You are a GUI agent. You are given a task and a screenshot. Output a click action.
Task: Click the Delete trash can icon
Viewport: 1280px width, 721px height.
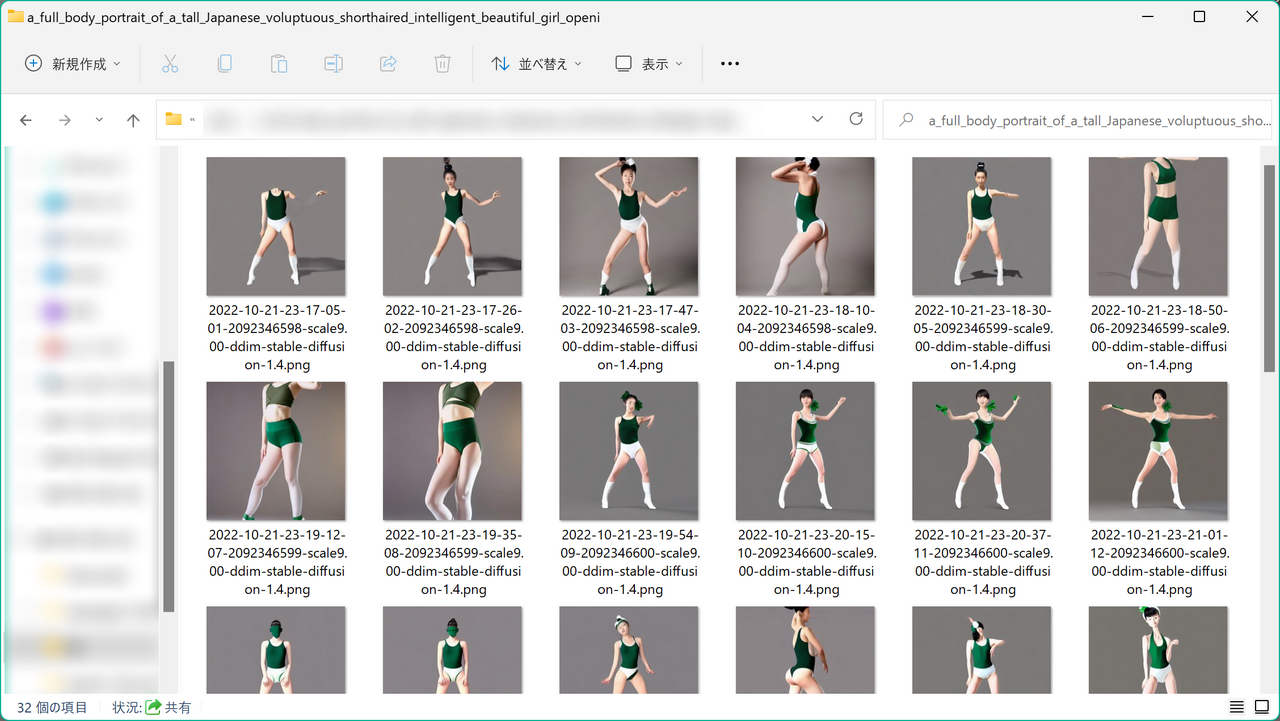pos(442,64)
